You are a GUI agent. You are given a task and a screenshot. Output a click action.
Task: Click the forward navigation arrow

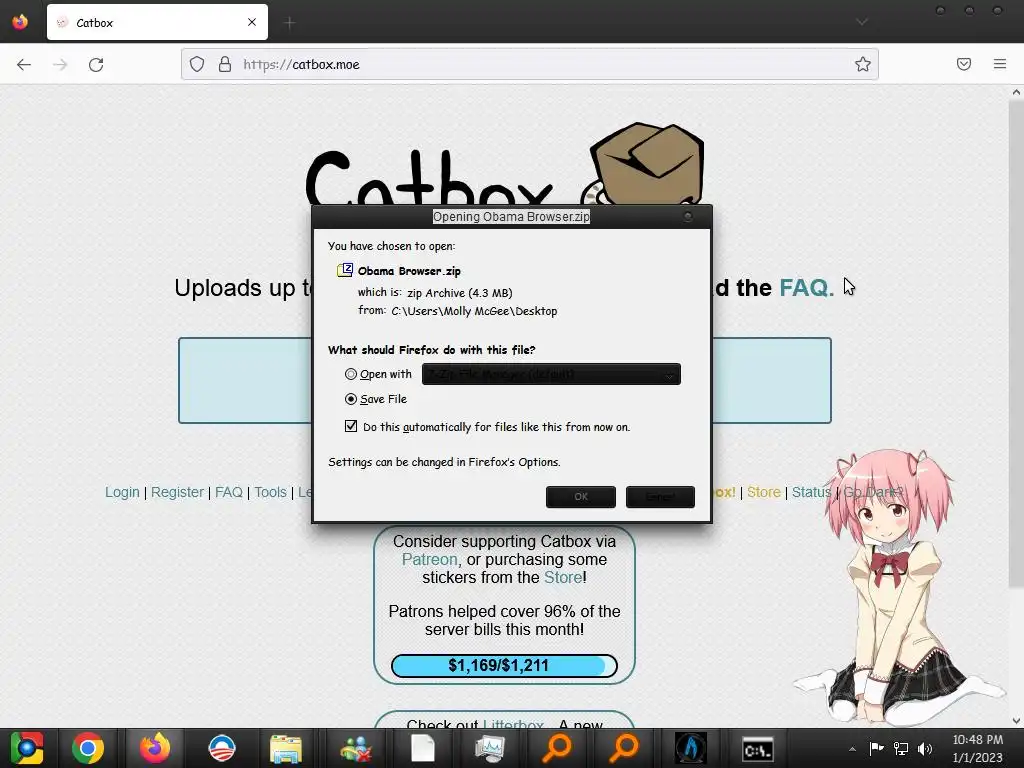click(60, 64)
